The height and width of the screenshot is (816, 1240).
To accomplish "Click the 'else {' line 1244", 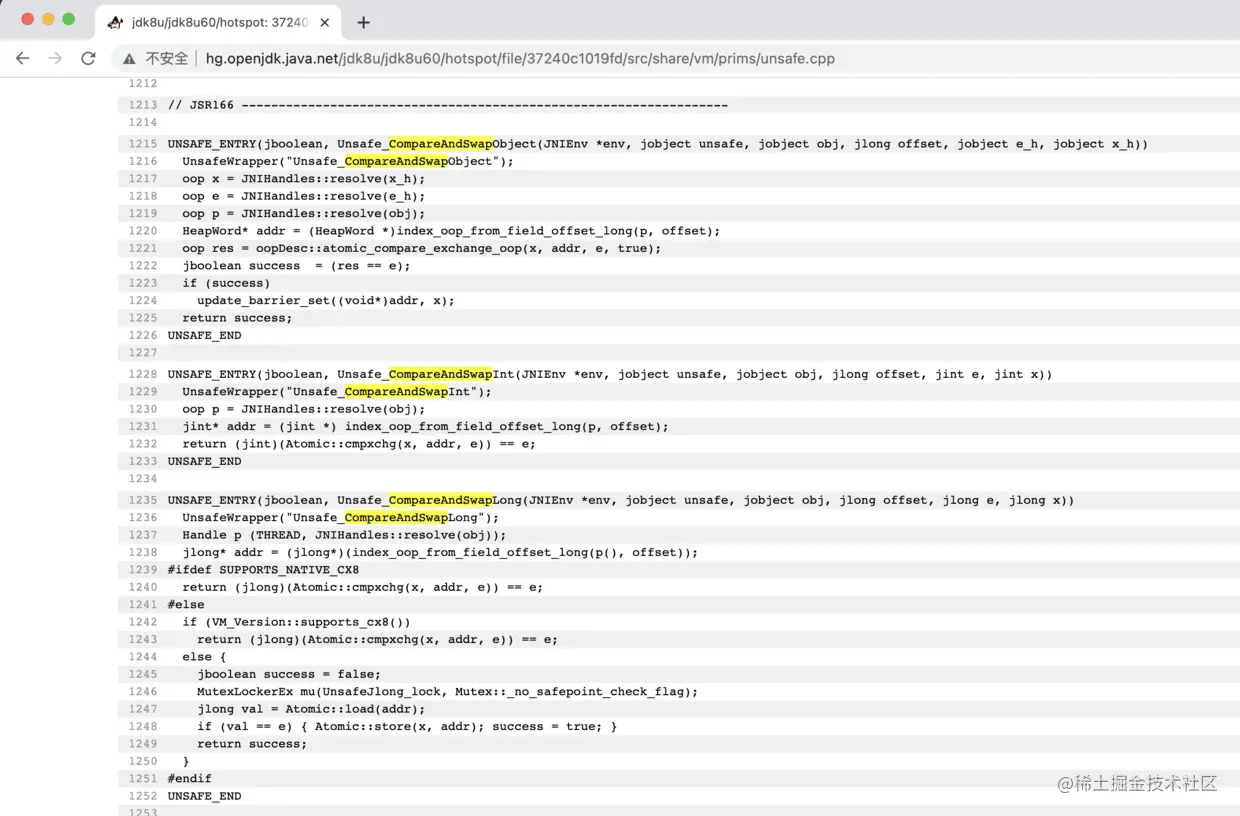I will pos(204,657).
